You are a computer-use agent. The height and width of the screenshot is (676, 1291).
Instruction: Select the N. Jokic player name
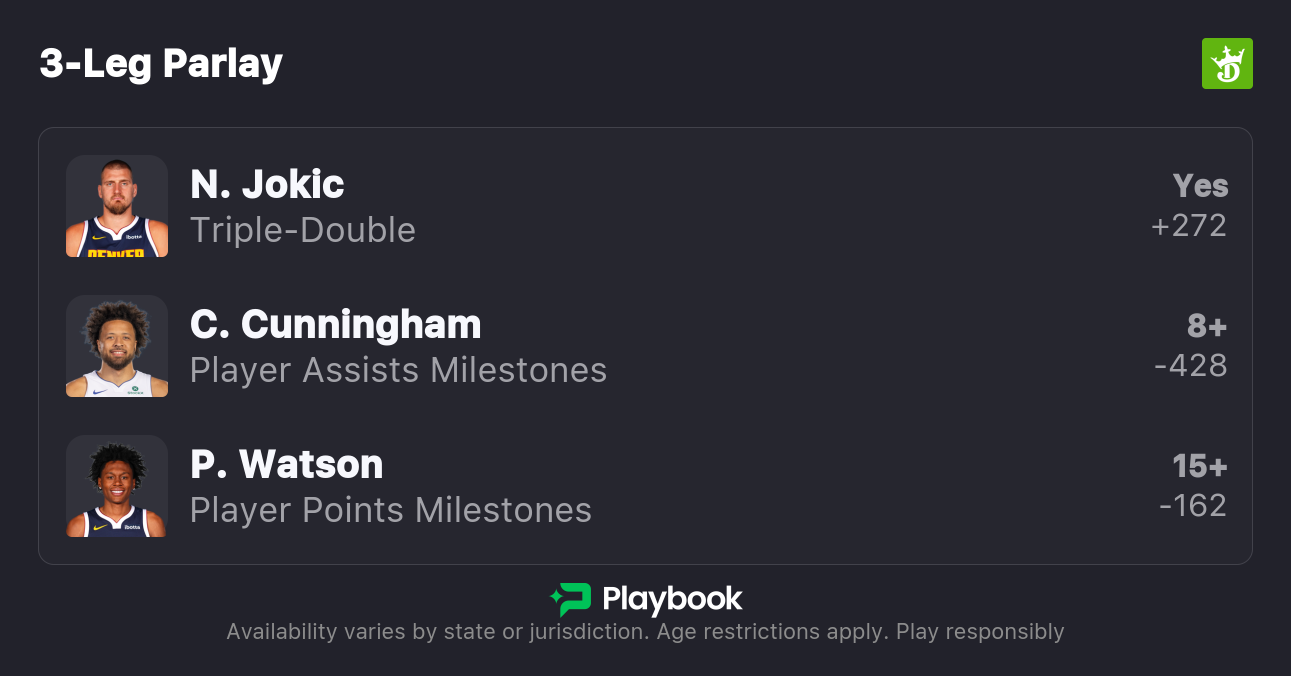pos(267,185)
